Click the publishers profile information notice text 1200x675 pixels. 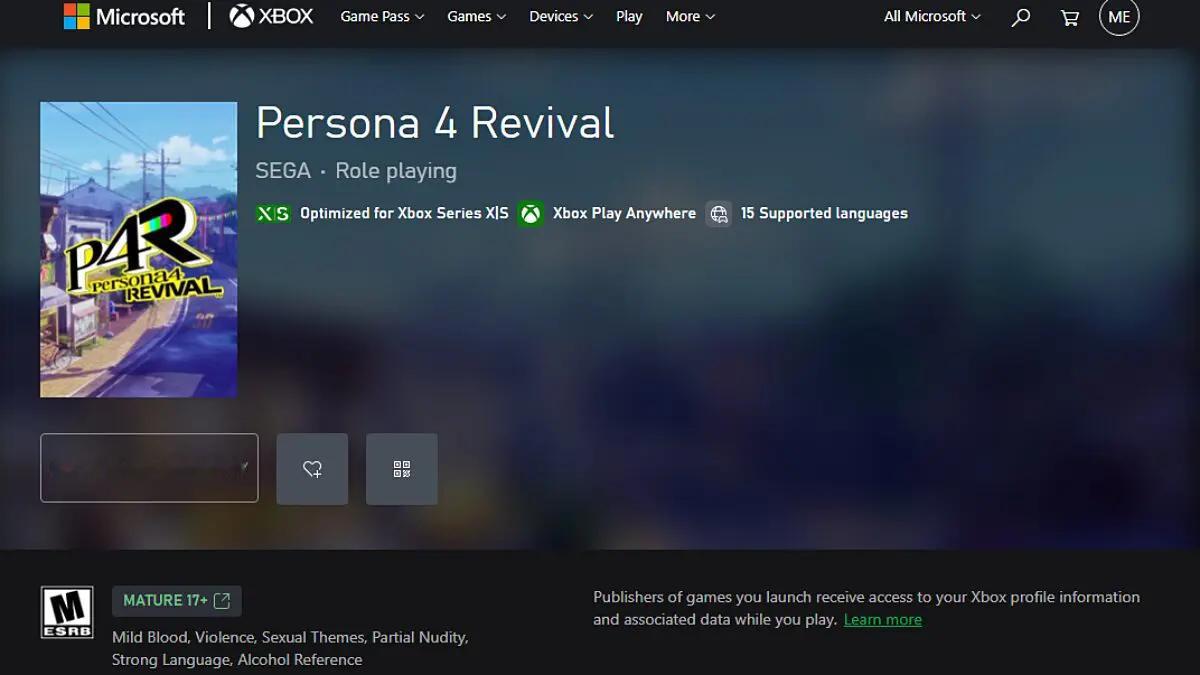[x=866, y=608]
